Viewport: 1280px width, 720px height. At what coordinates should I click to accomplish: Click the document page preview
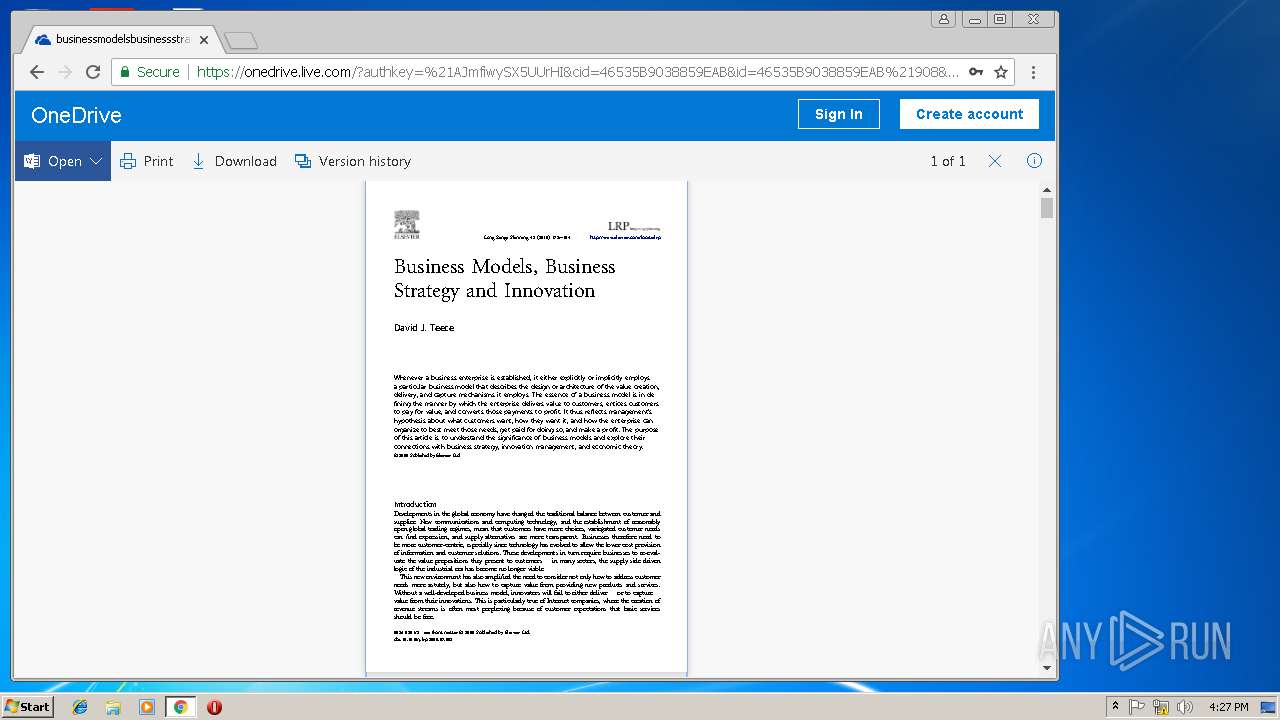[x=526, y=427]
